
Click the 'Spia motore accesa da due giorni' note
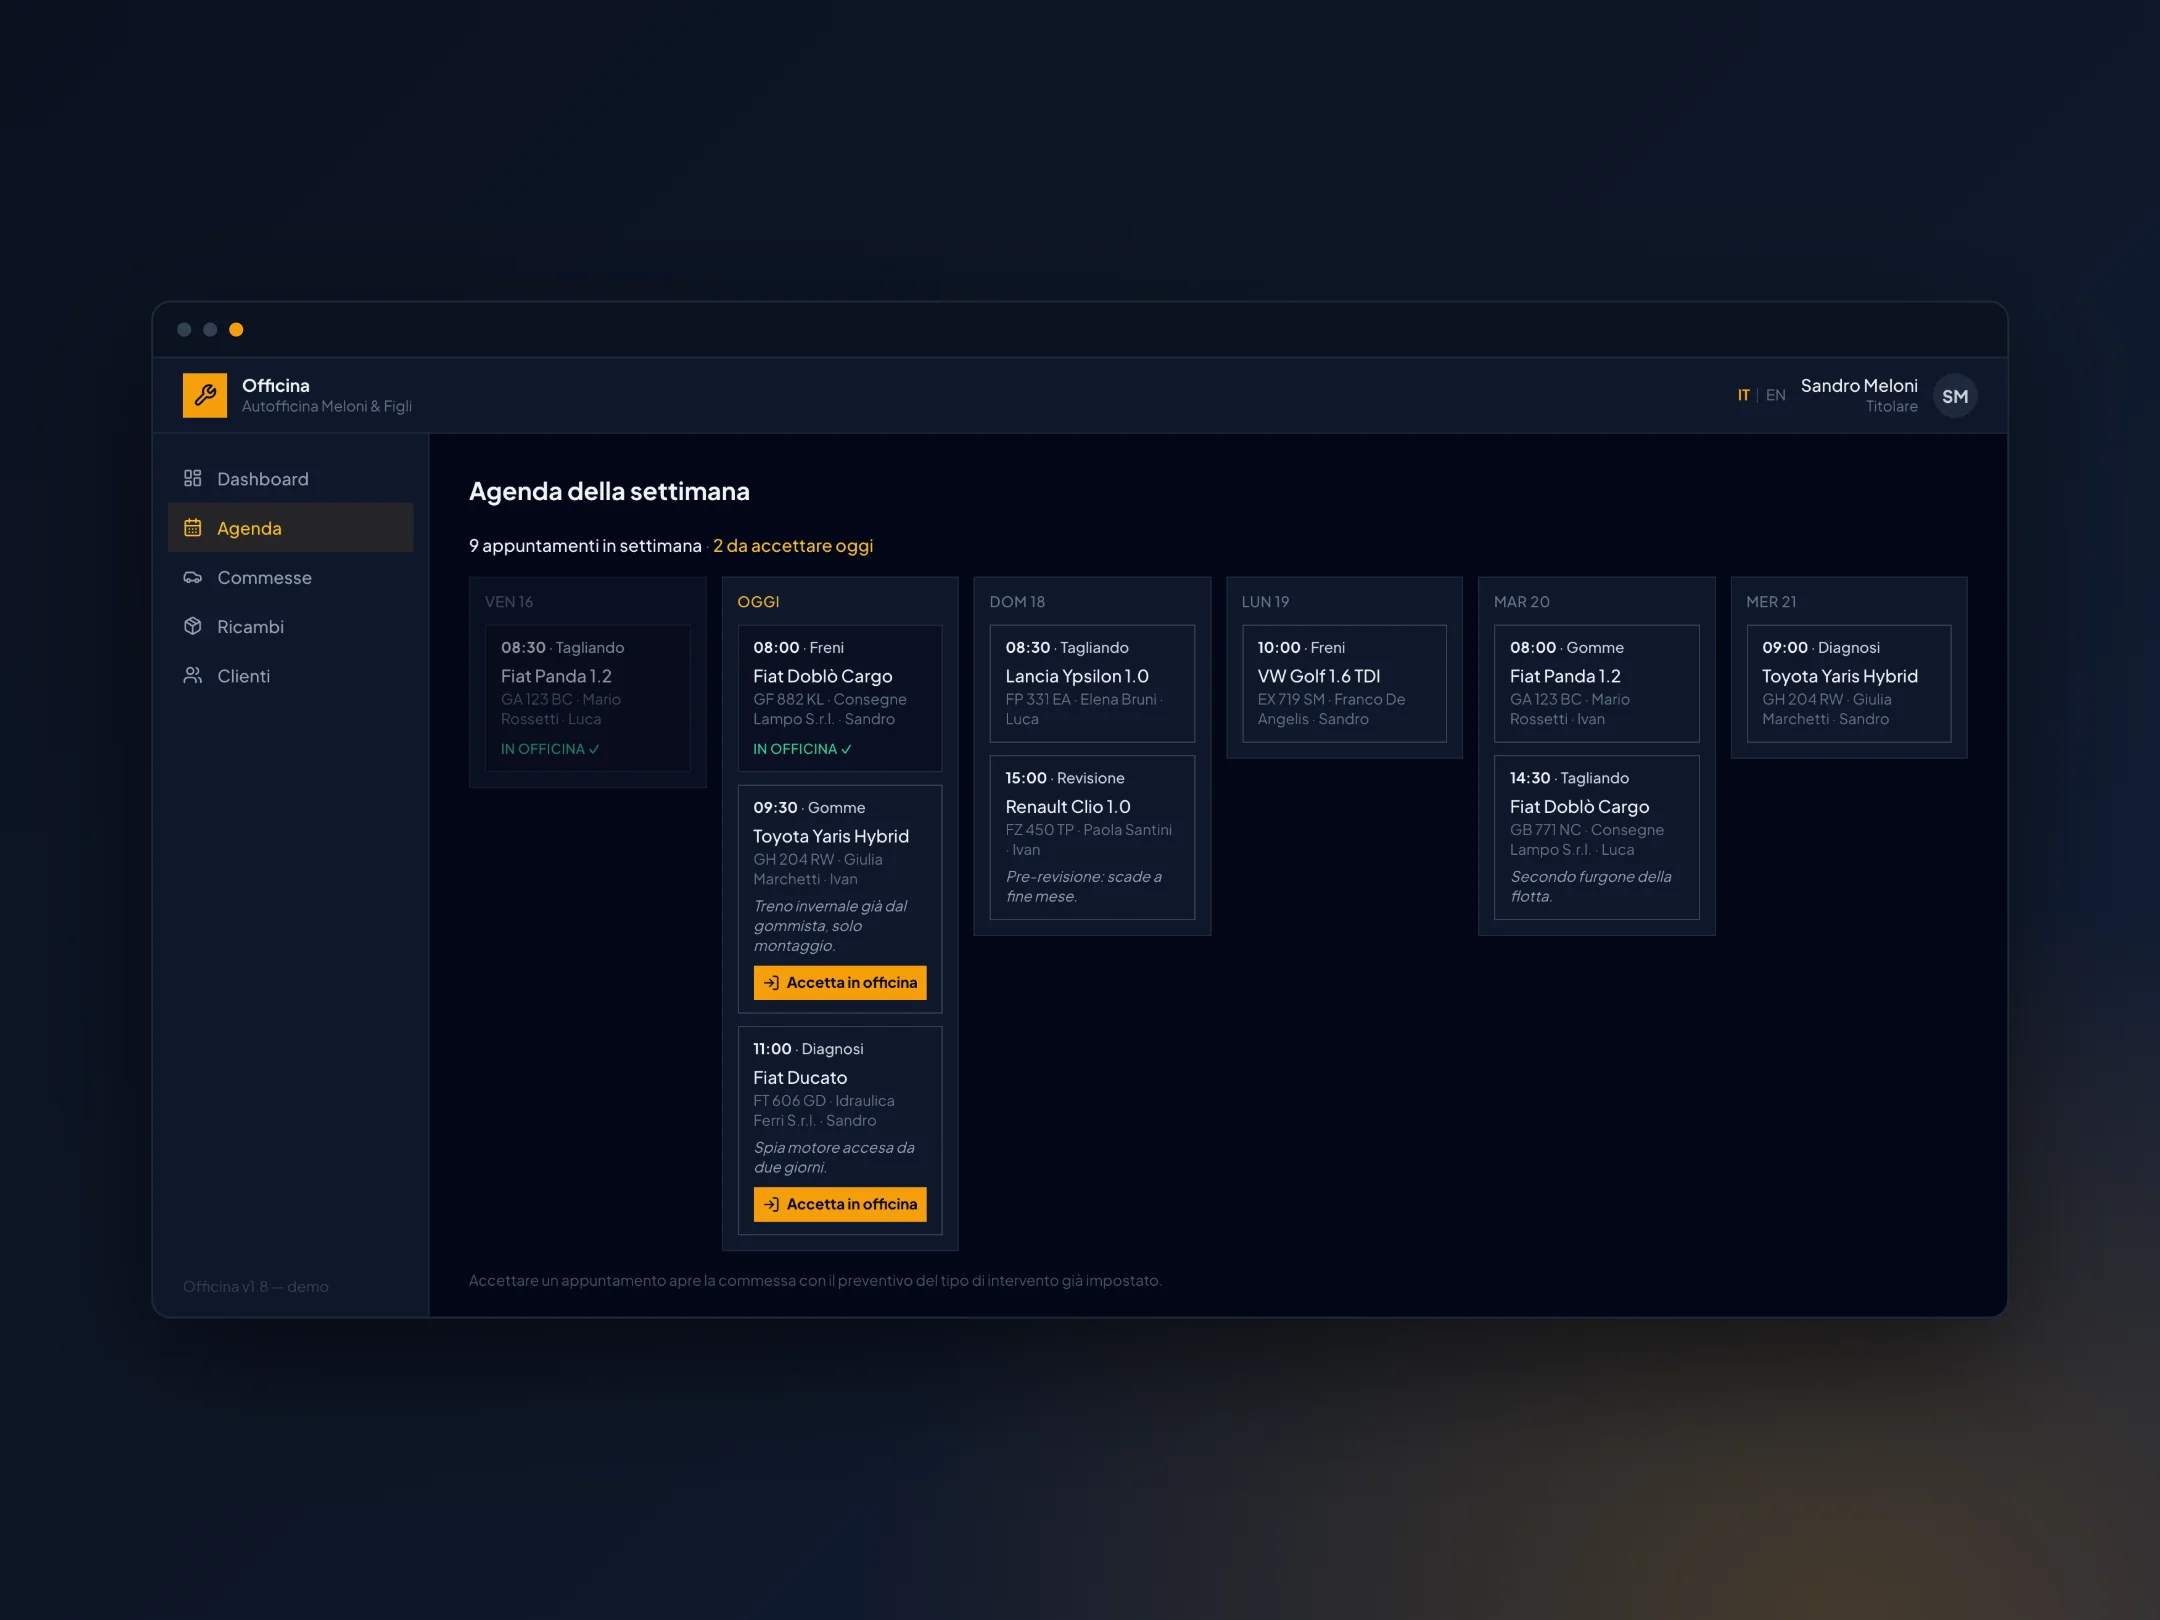coord(834,1157)
